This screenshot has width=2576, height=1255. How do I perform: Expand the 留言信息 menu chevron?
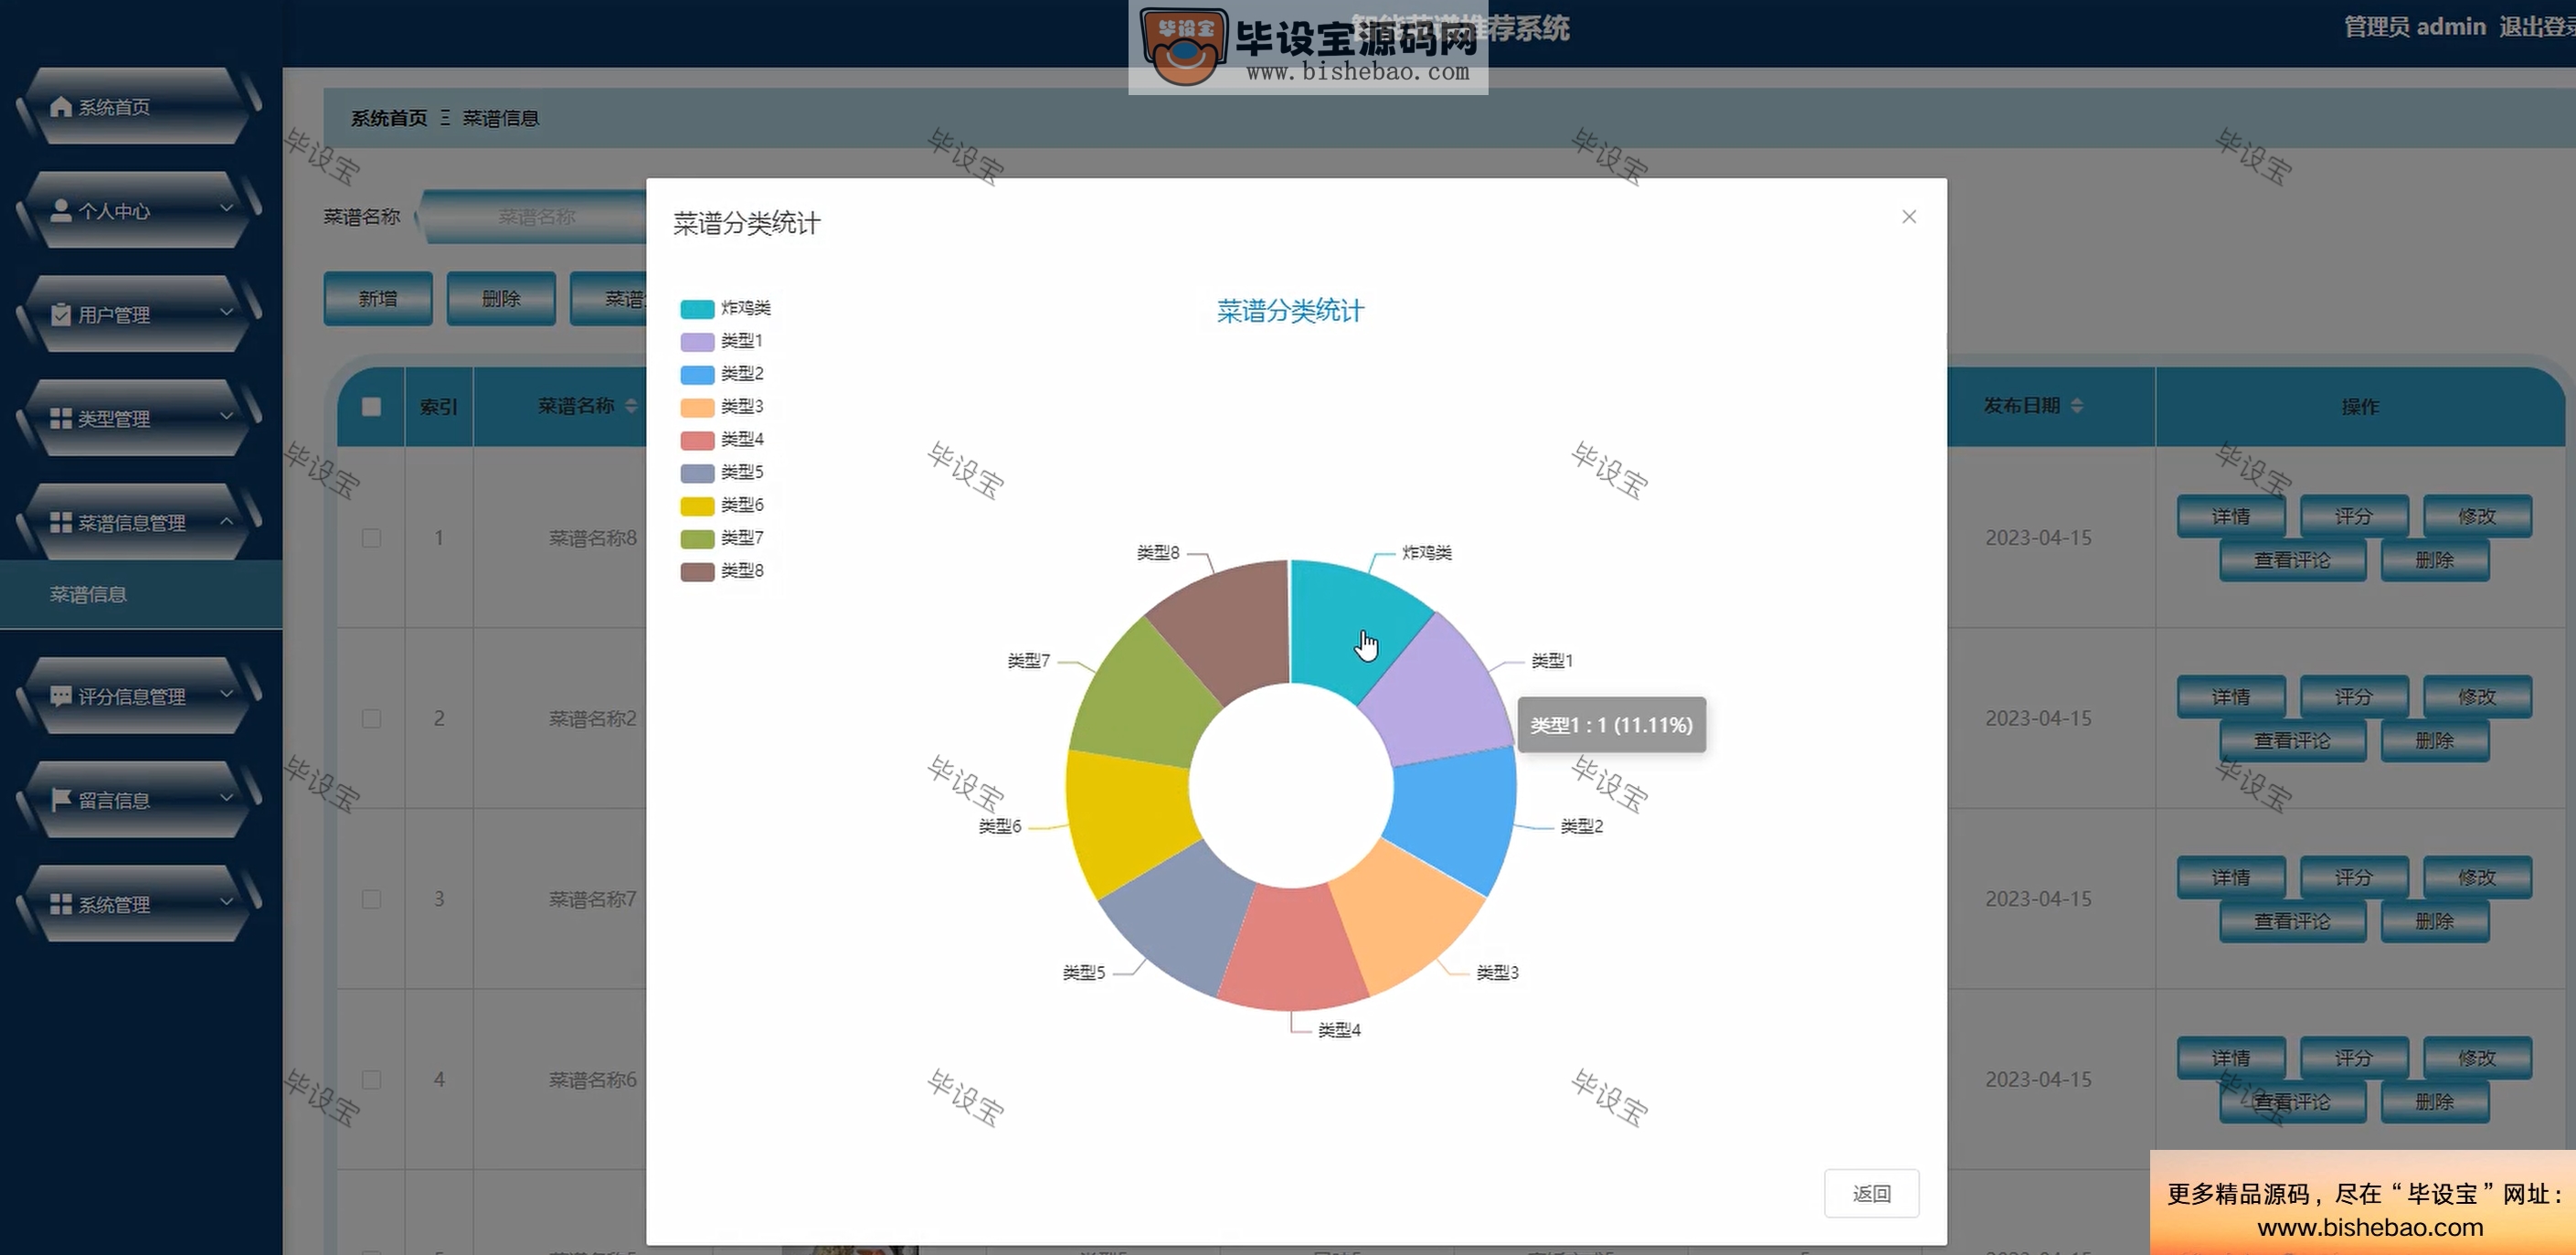coord(226,798)
